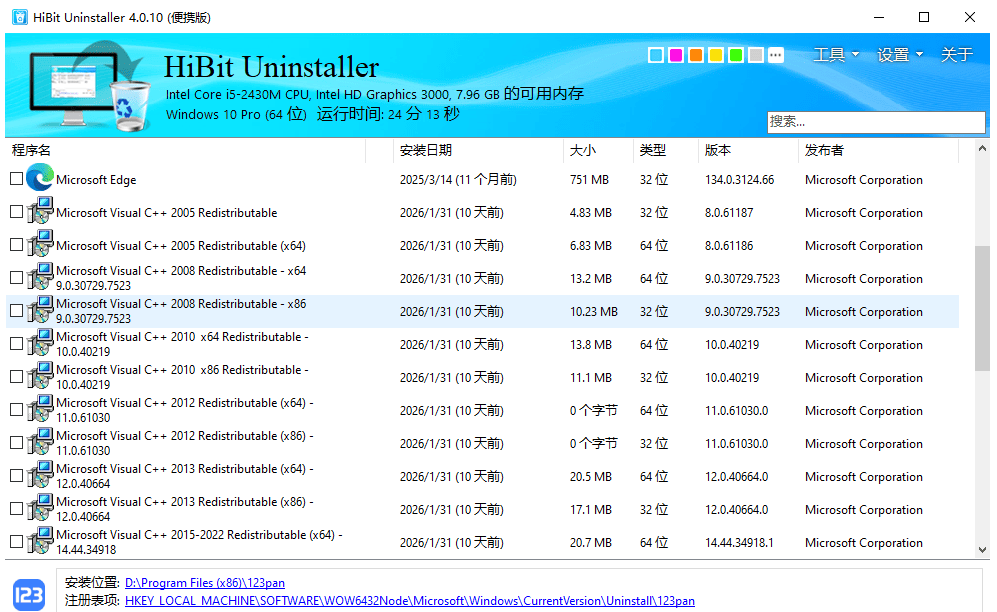Click the Visual C++ 2010 x64 row icon
997x612 pixels.
tap(39, 344)
